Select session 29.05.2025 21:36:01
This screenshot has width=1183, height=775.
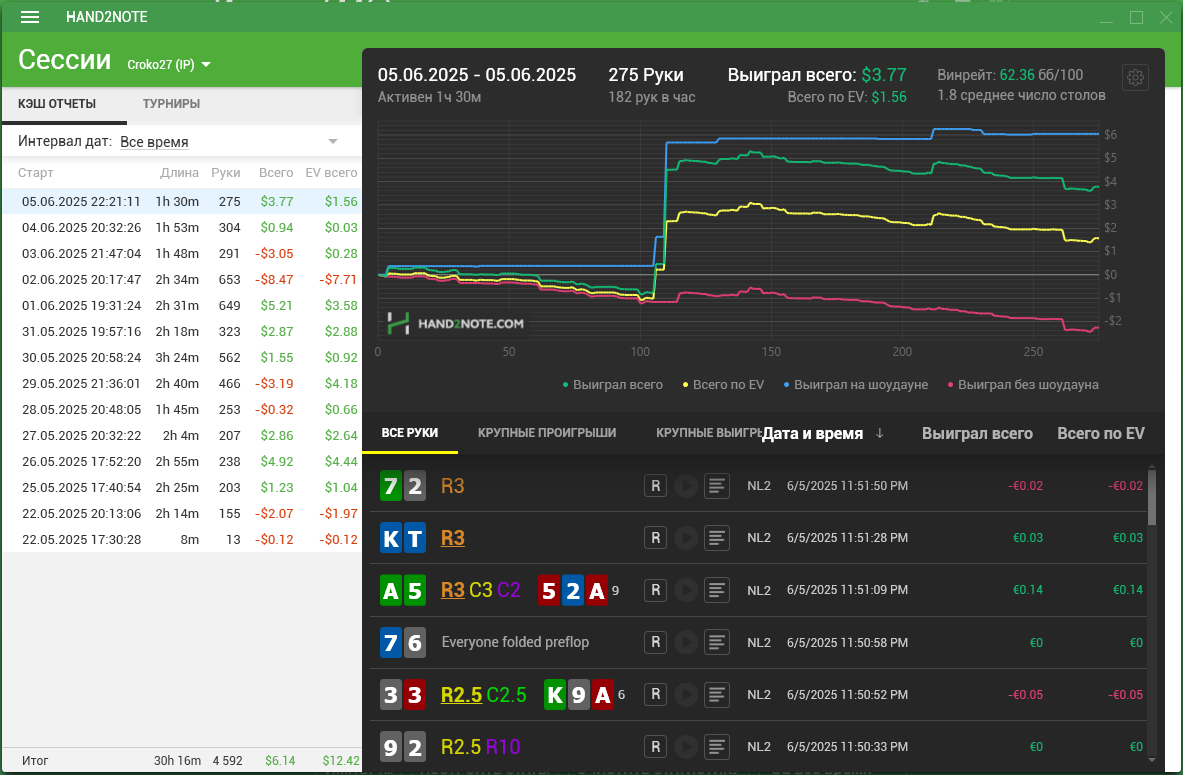(x=182, y=383)
